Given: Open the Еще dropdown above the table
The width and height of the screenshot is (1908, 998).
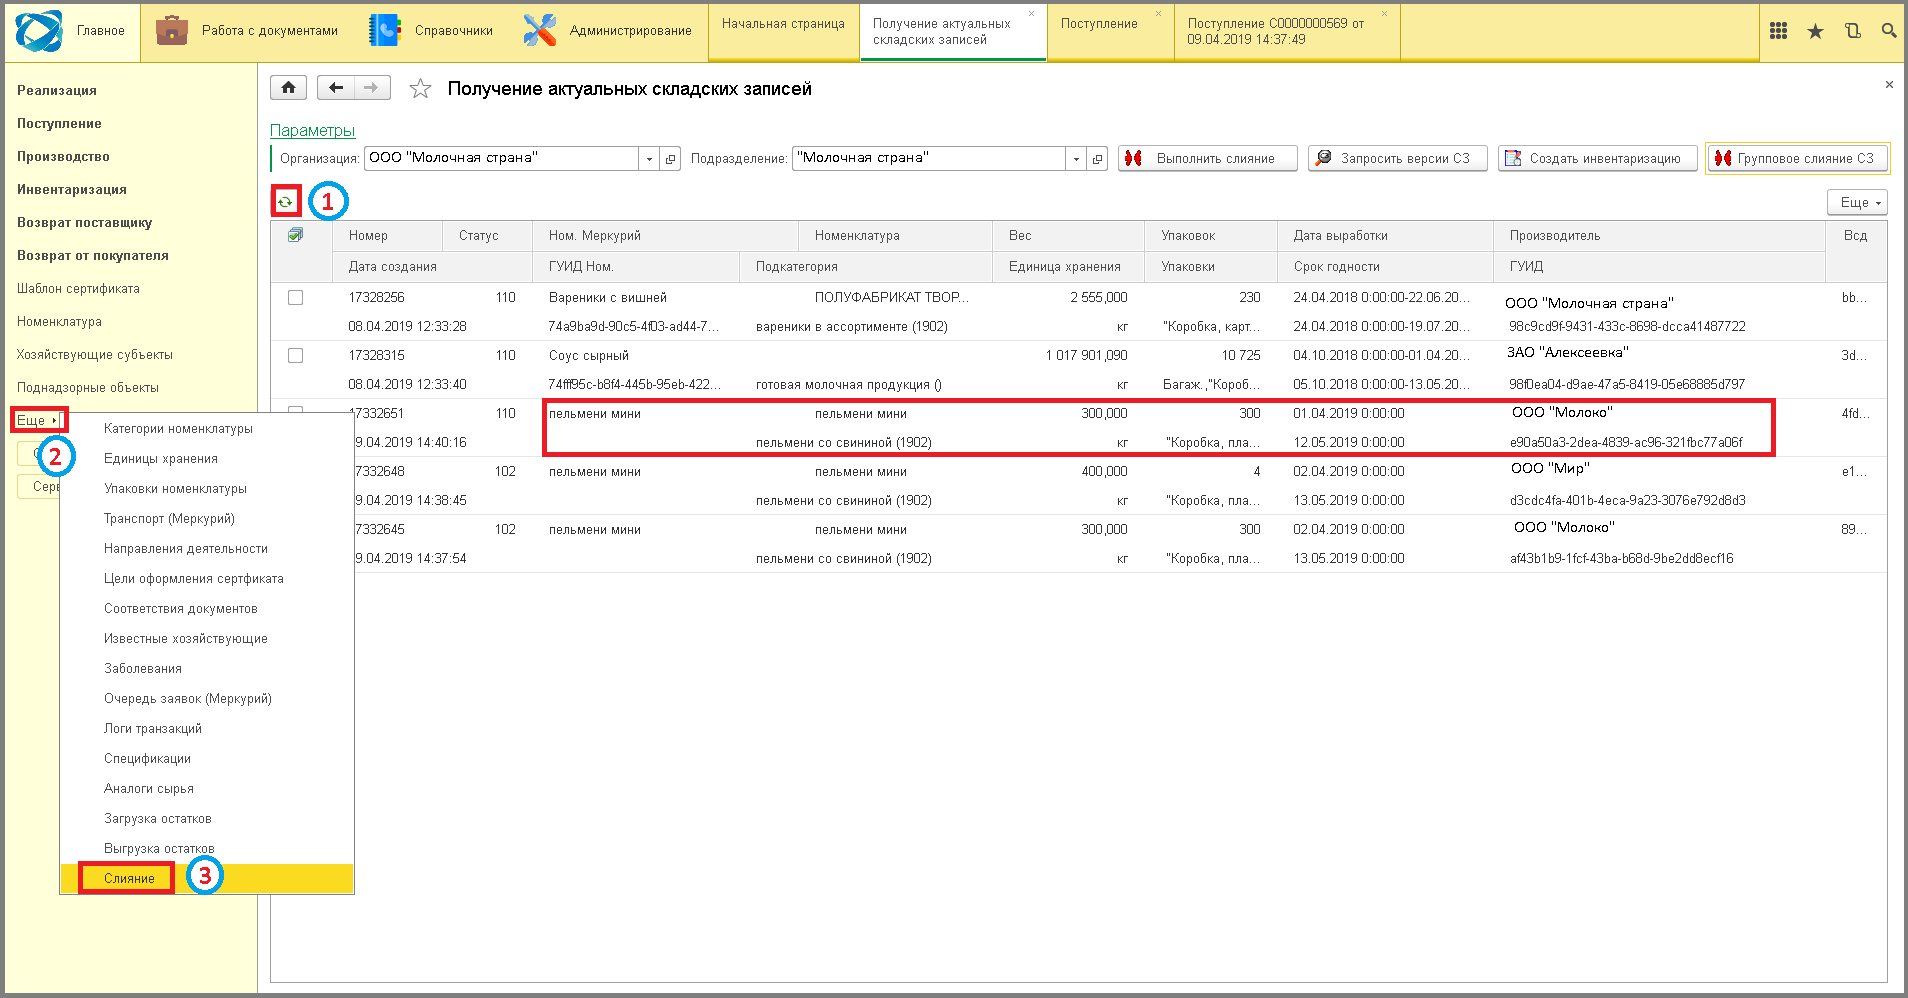Looking at the screenshot, I should [1857, 202].
